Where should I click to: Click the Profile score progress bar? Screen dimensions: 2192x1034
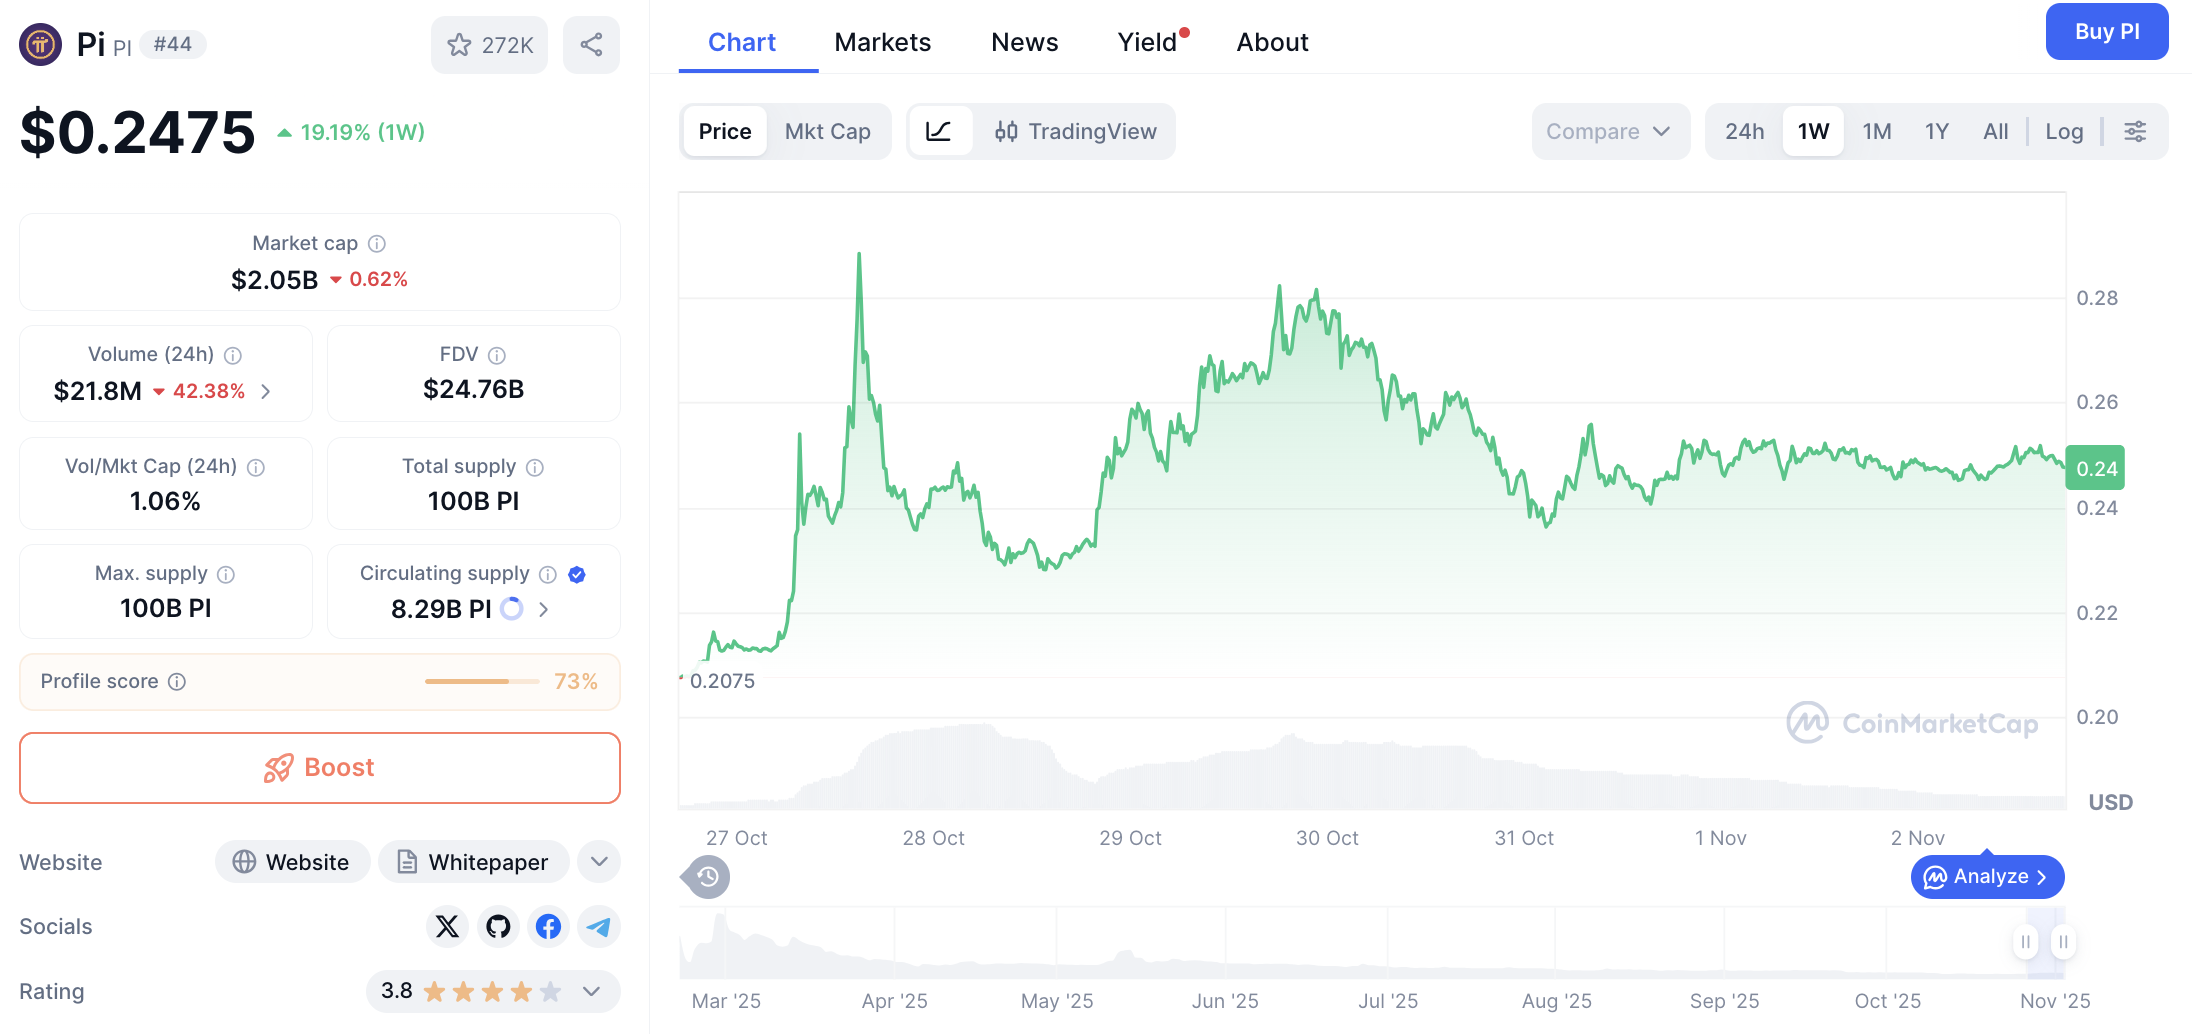[481, 681]
